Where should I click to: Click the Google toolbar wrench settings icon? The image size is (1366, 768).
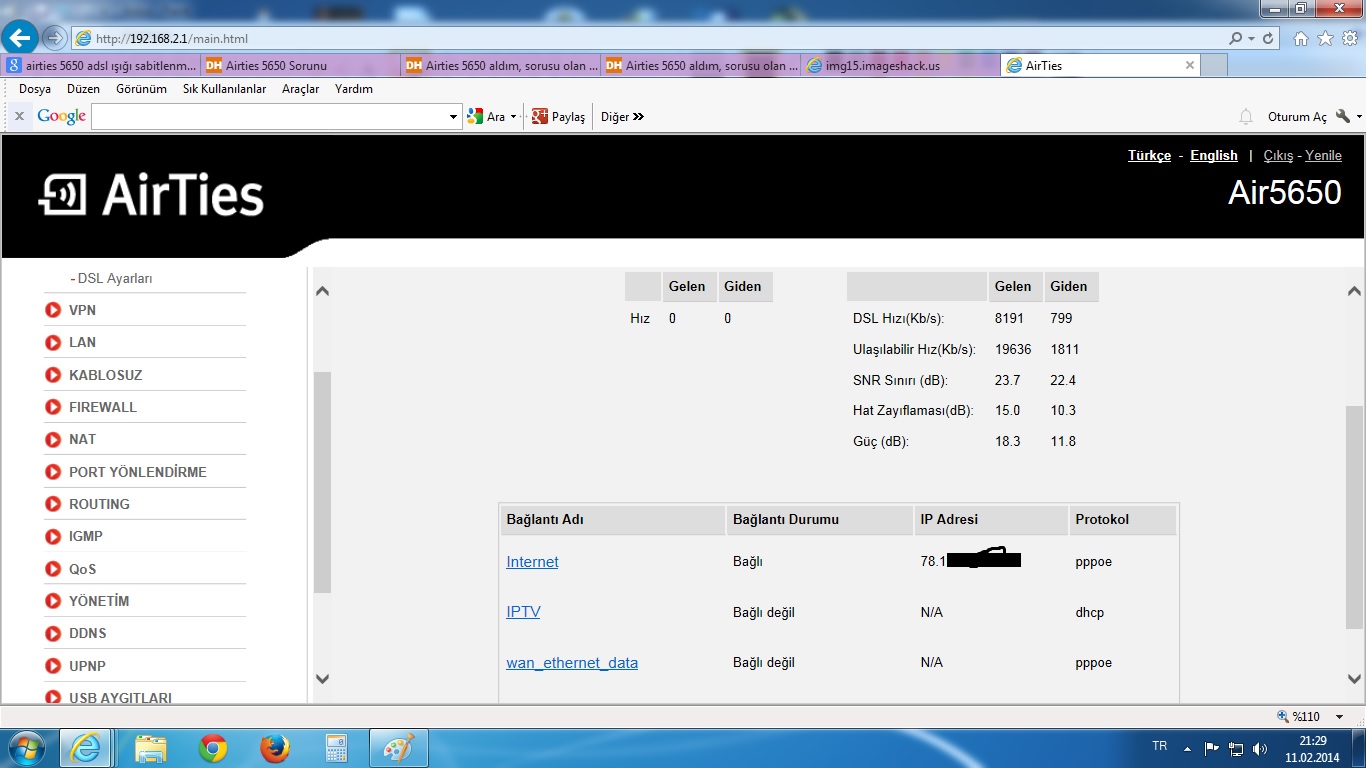pyautogui.click(x=1343, y=116)
